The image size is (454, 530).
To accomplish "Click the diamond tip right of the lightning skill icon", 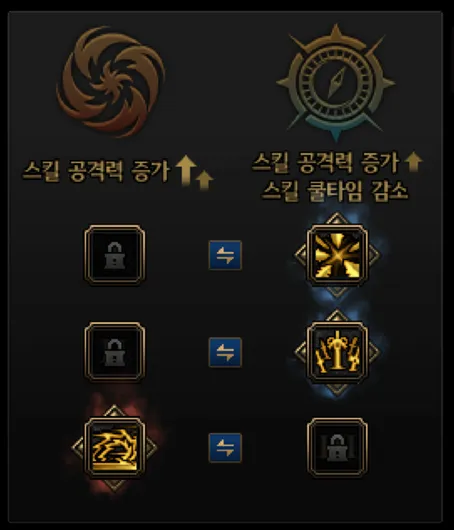I will pos(151,448).
